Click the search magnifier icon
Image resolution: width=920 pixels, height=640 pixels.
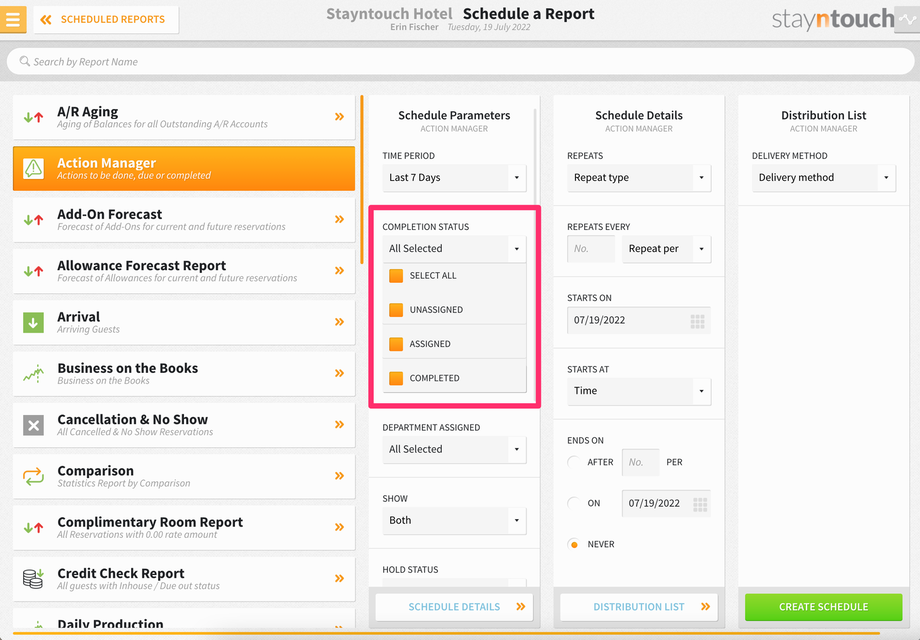25,61
